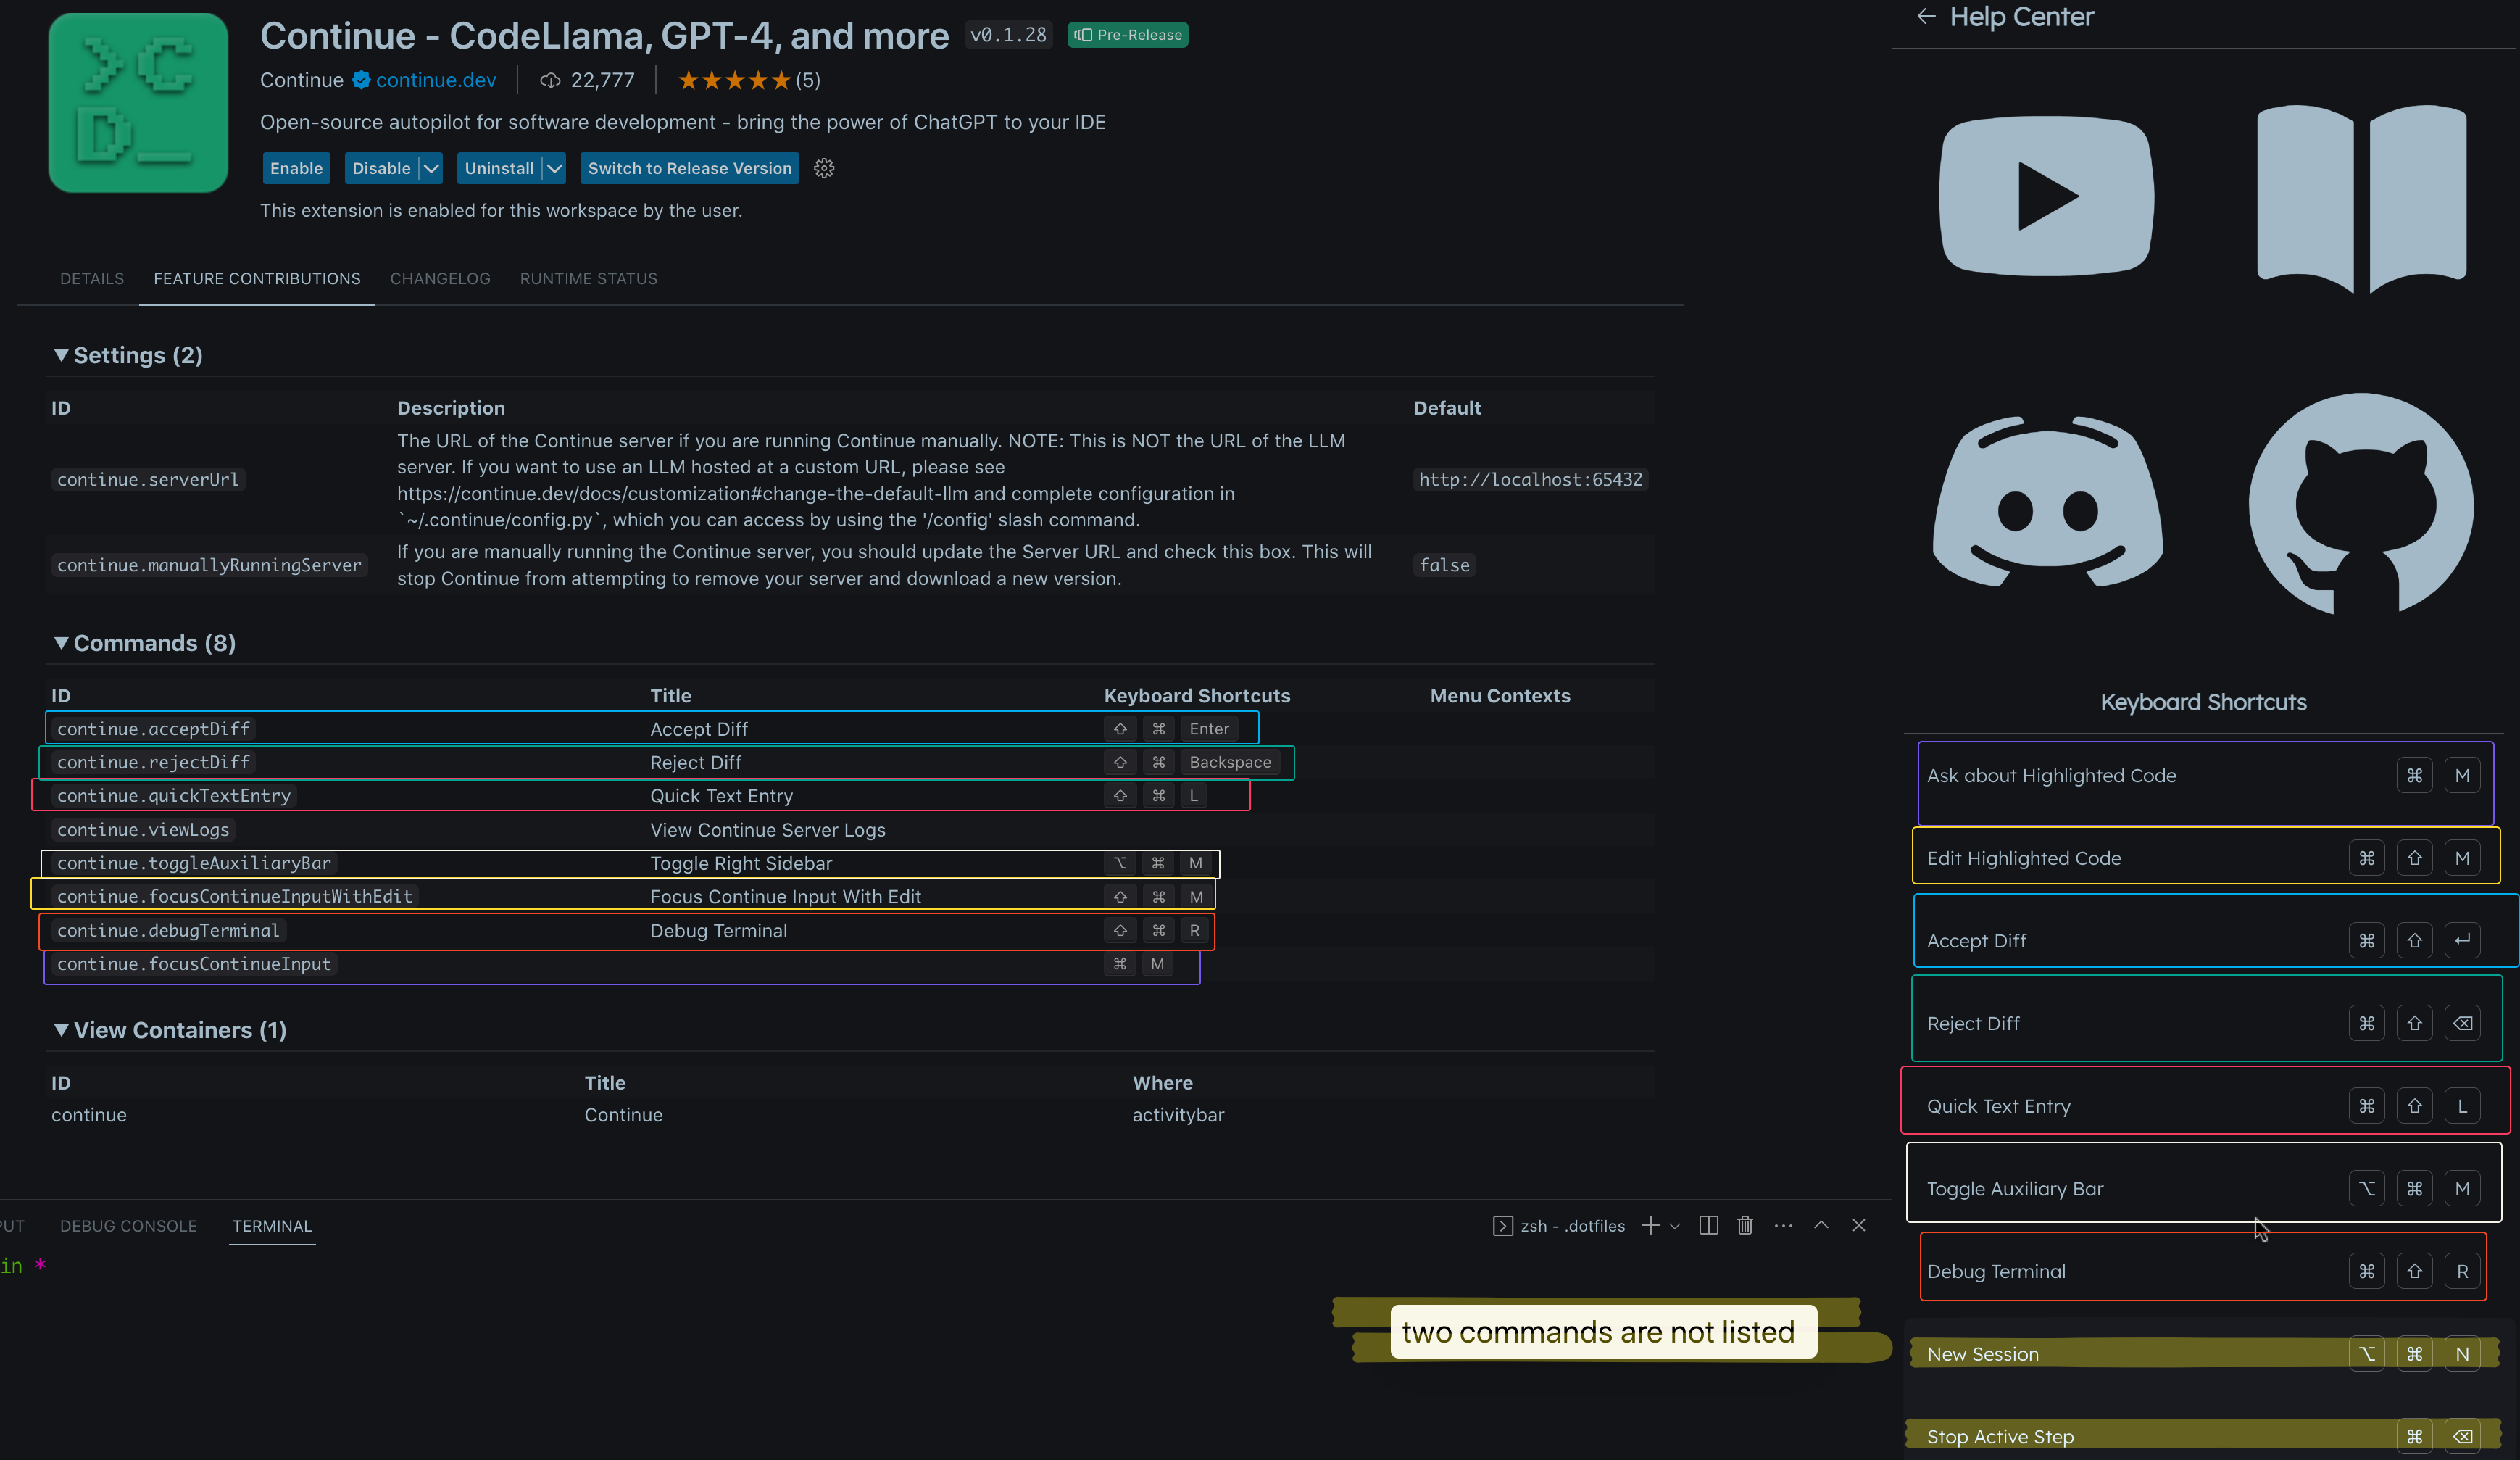
Task: Click the back arrow next to Help Center
Action: (1927, 16)
